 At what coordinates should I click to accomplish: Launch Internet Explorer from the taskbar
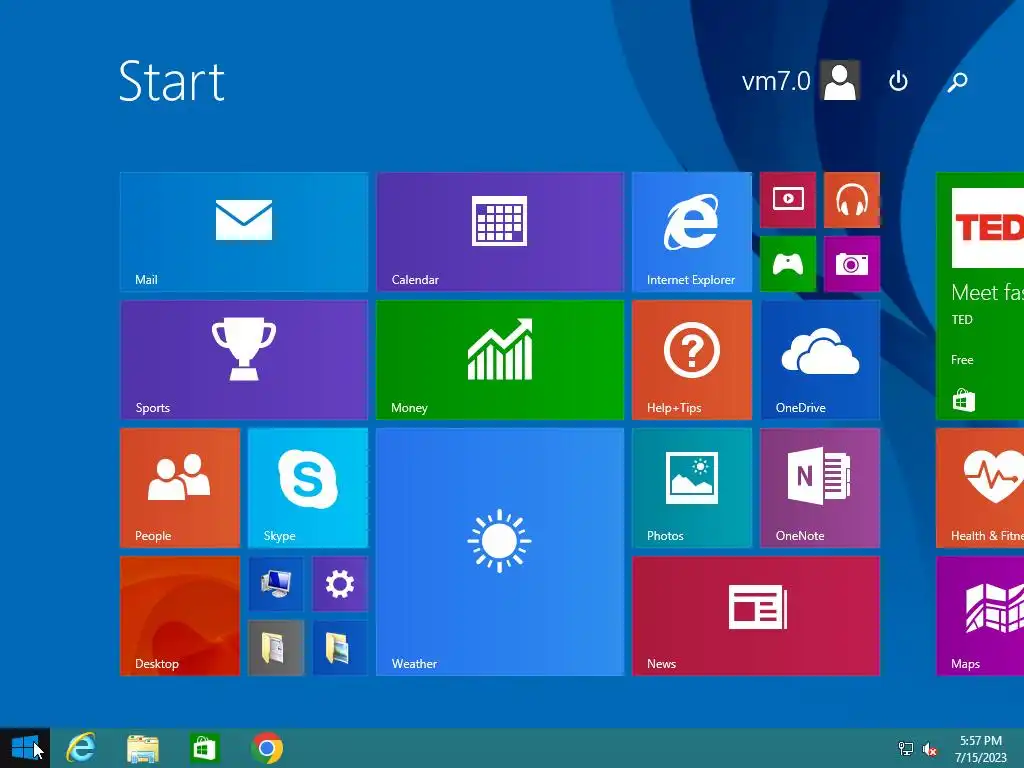coord(81,748)
